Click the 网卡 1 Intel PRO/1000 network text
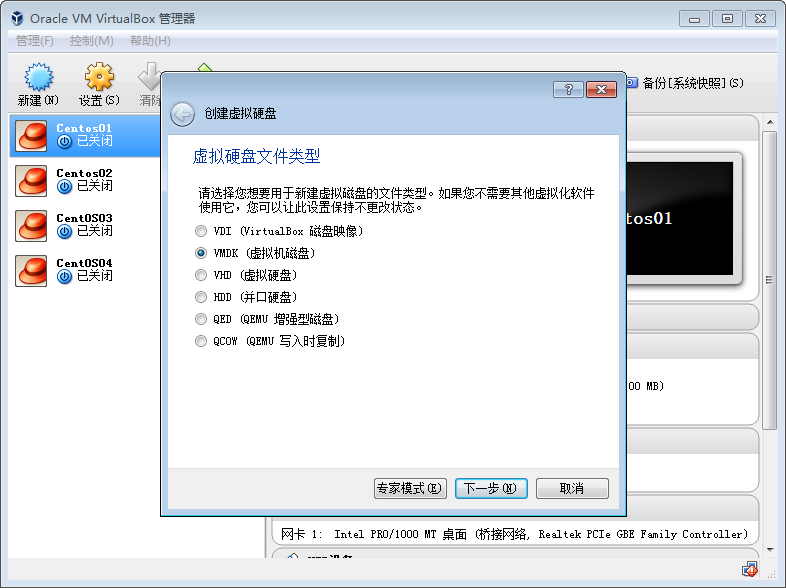This screenshot has width=786, height=588. [514, 534]
